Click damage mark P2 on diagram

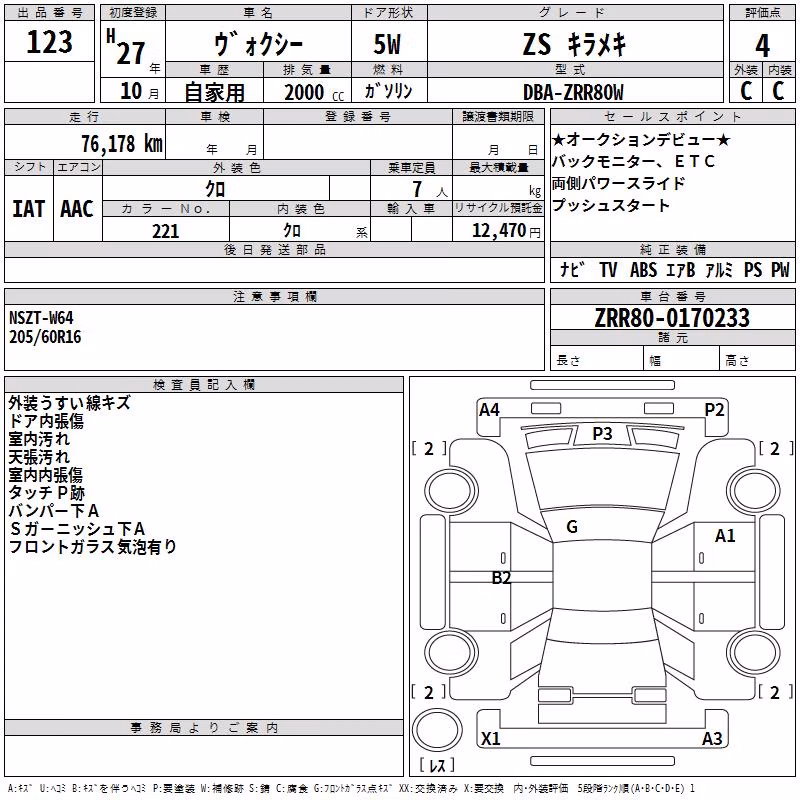point(714,410)
